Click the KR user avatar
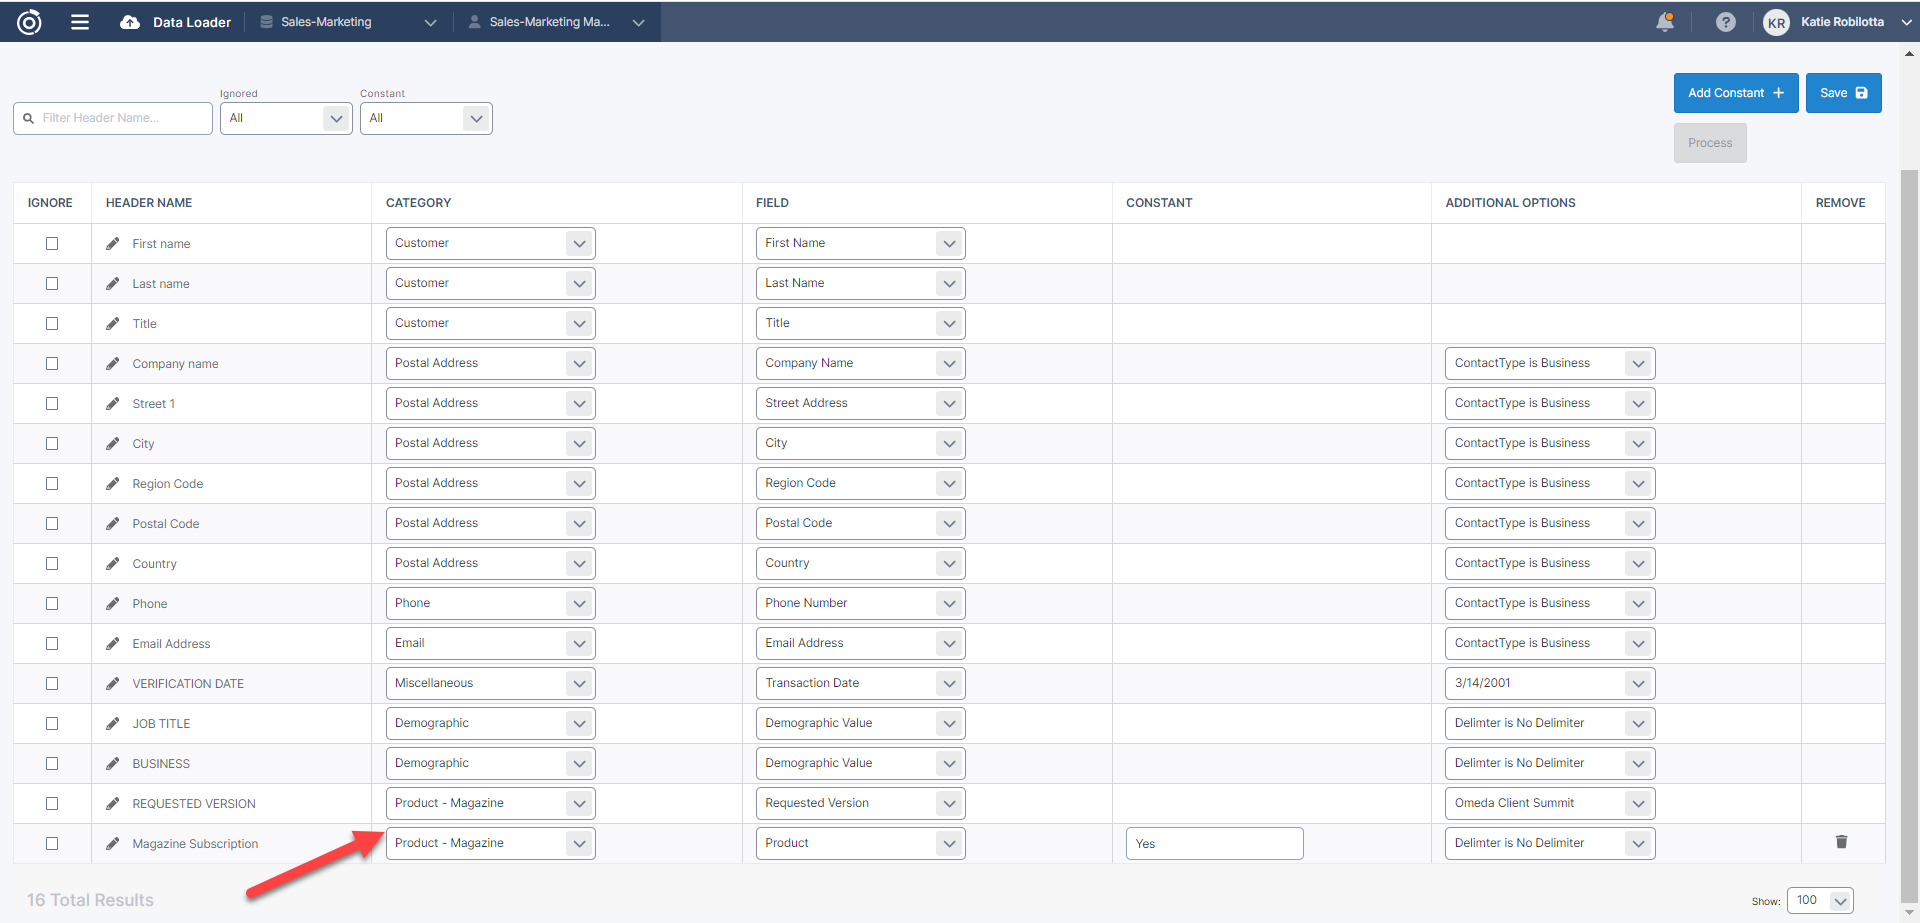 1776,23
